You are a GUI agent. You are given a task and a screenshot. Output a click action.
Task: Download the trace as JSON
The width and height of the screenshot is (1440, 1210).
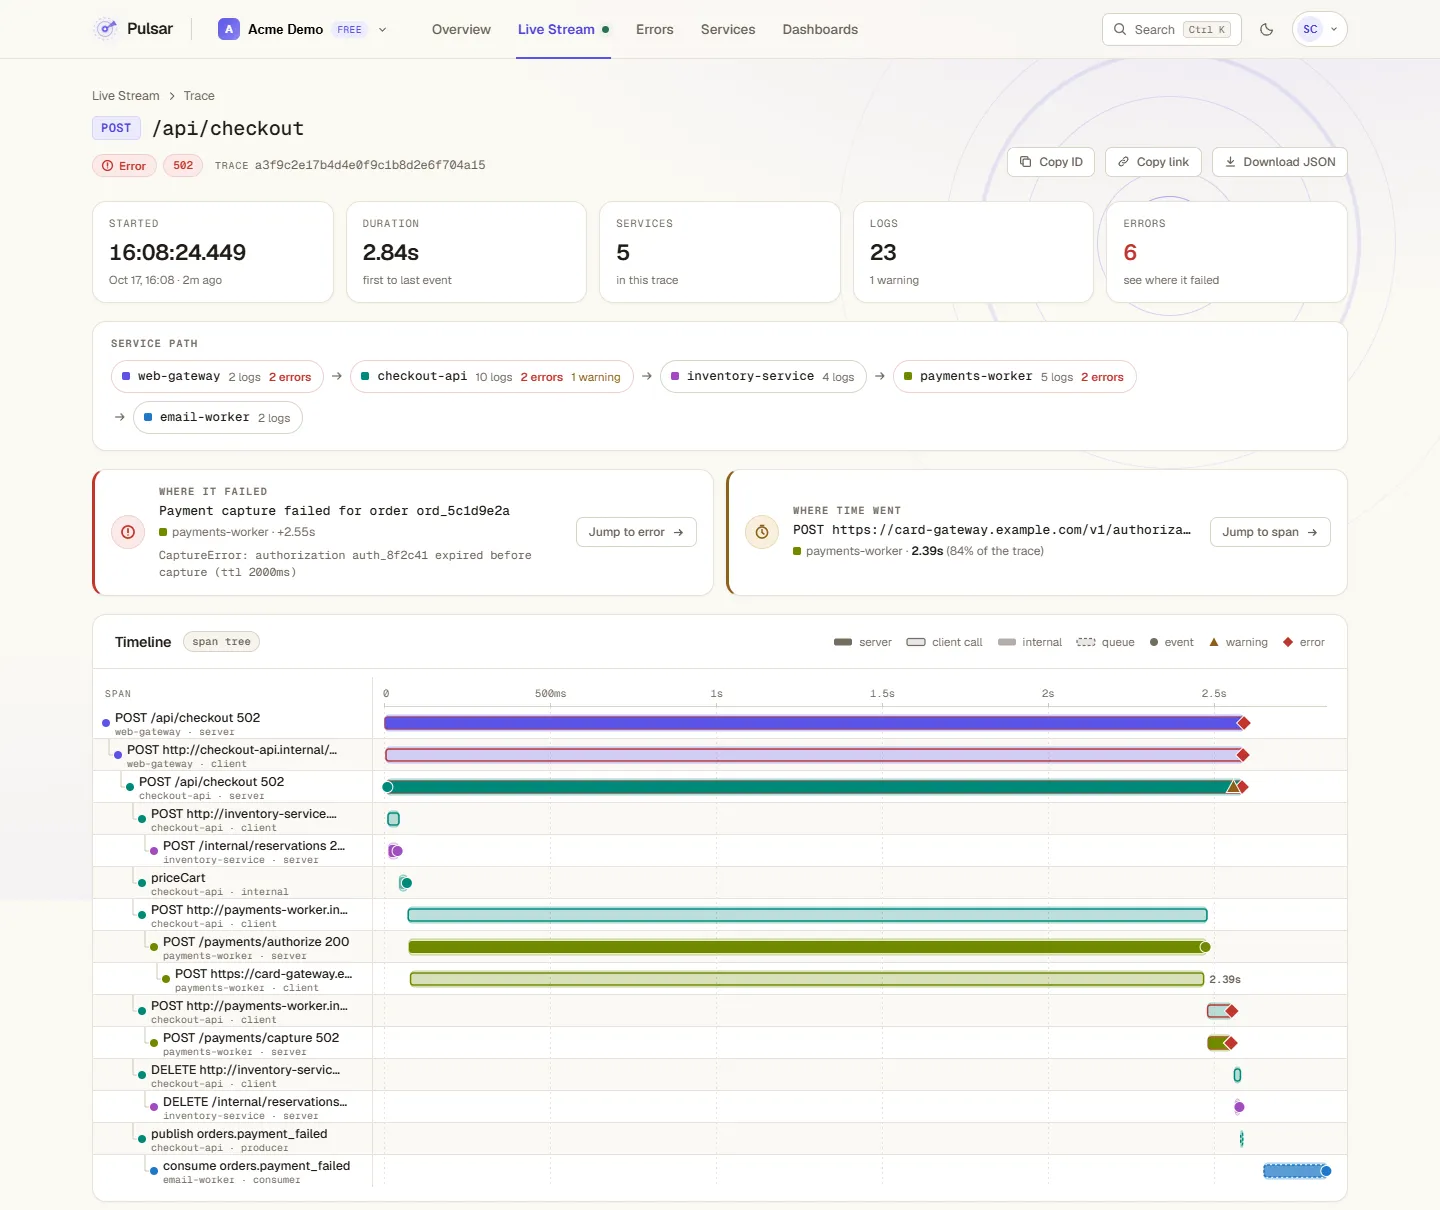pos(1280,162)
